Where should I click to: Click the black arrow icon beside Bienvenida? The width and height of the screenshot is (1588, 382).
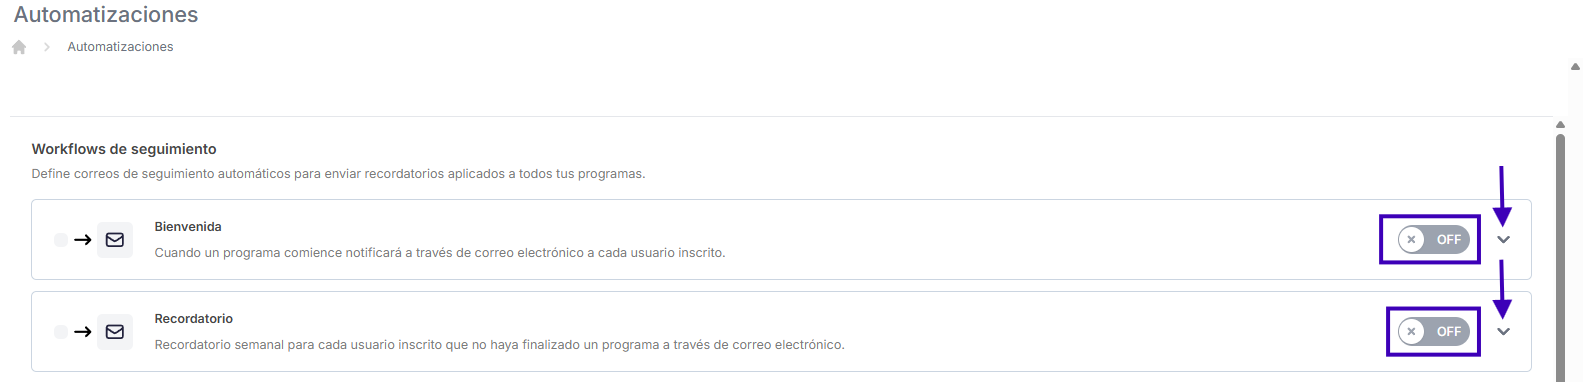point(83,240)
